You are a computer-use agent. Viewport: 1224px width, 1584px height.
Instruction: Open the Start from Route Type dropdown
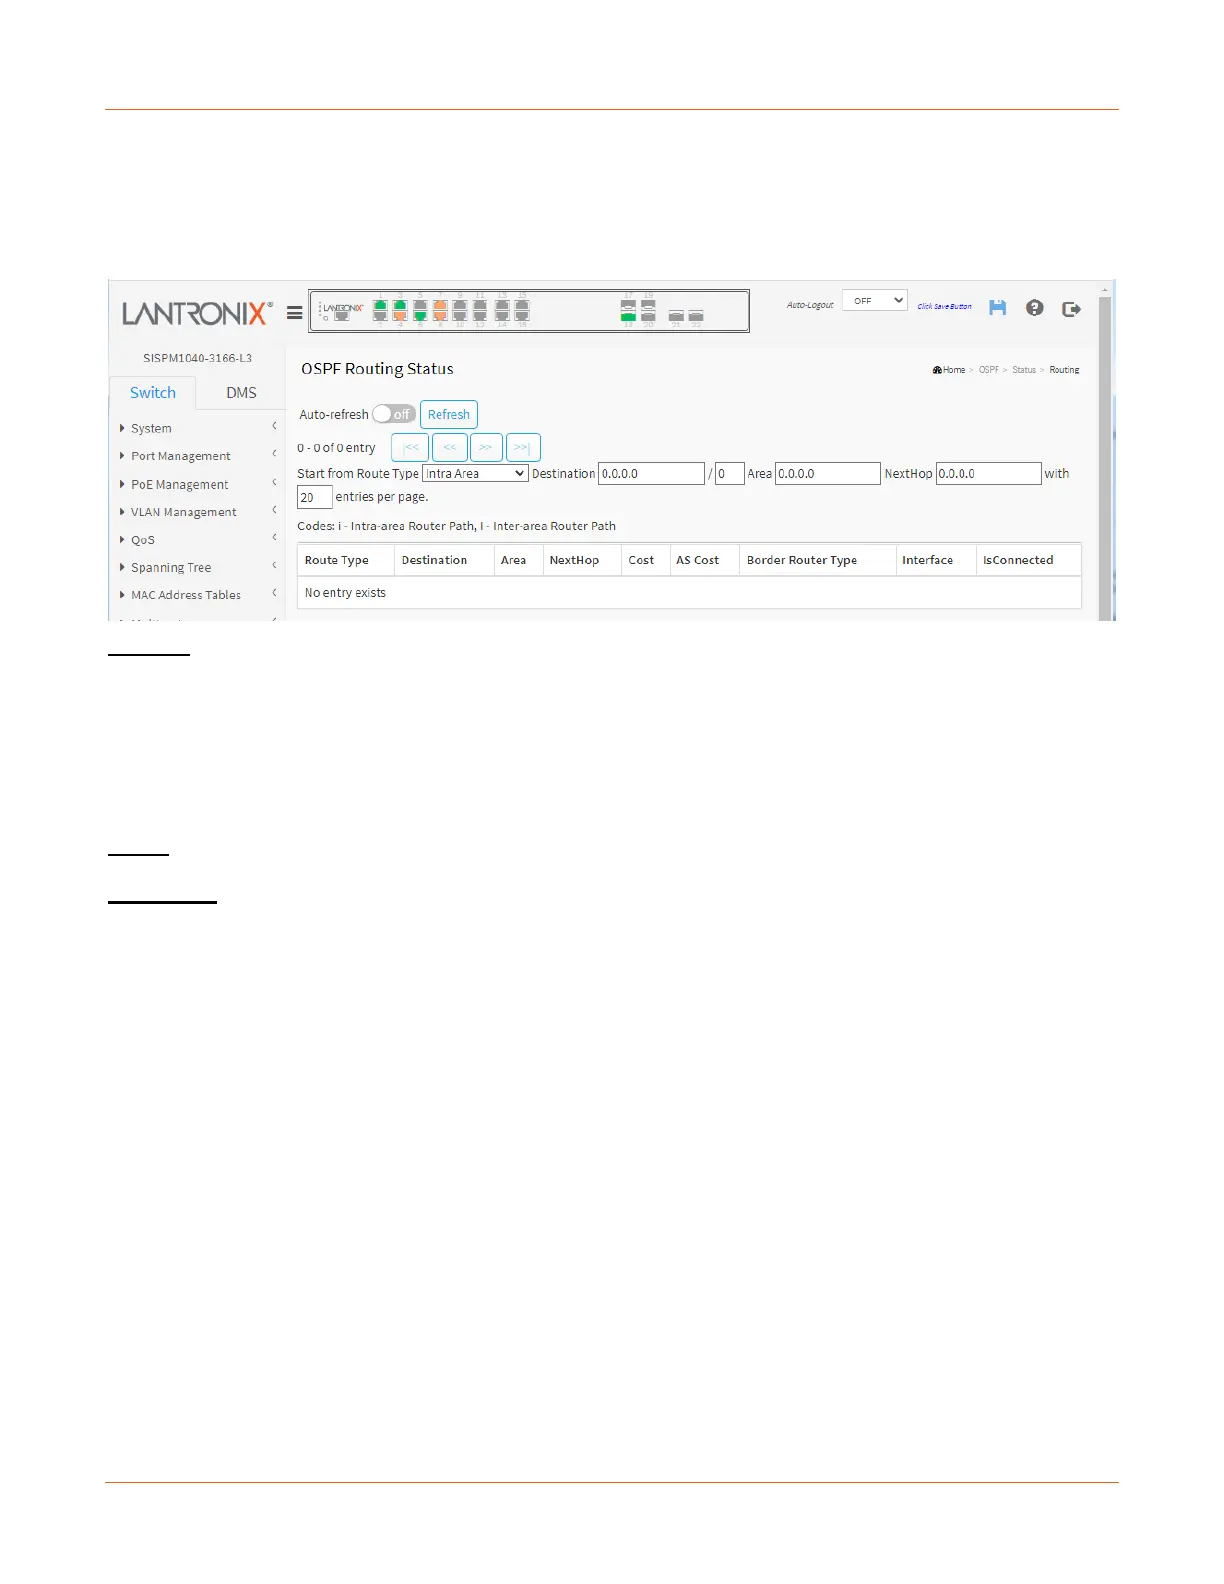pyautogui.click(x=475, y=474)
